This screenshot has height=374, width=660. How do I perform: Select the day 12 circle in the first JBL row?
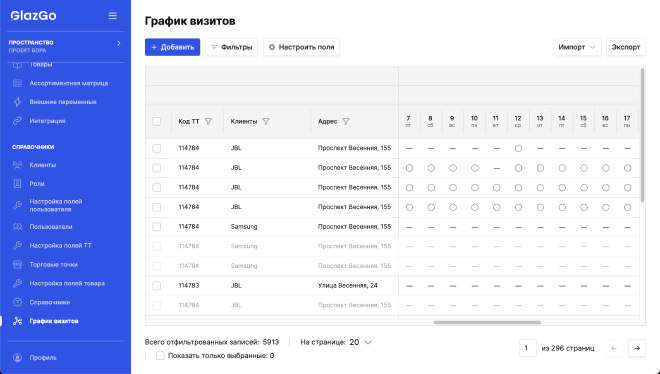(x=518, y=148)
